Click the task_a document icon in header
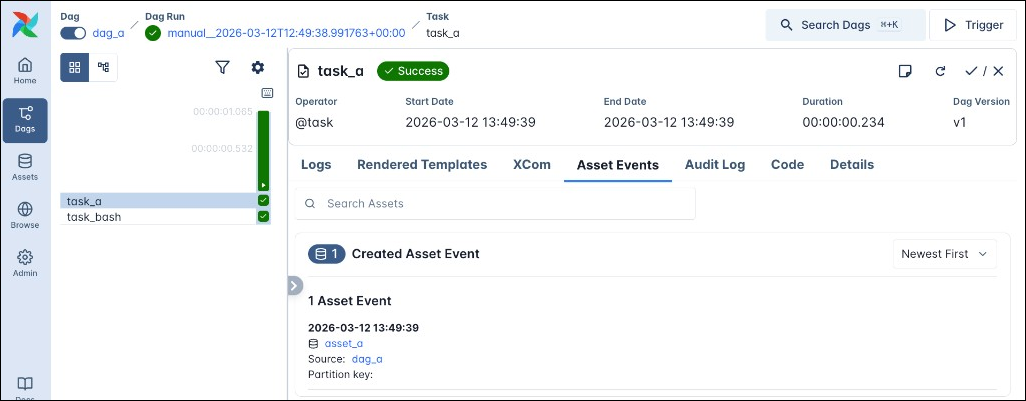This screenshot has width=1026, height=401. click(303, 71)
